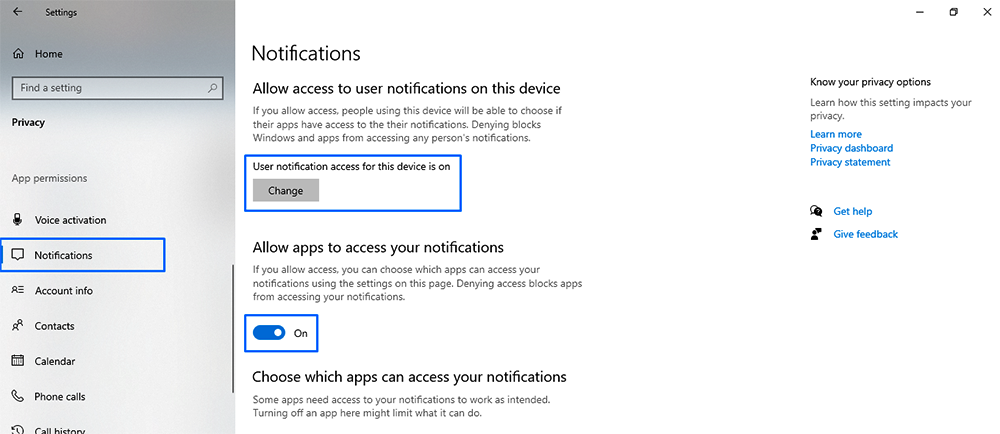Viewport: 1000px width, 434px height.
Task: Restore down the Settings window
Action: tap(953, 11)
